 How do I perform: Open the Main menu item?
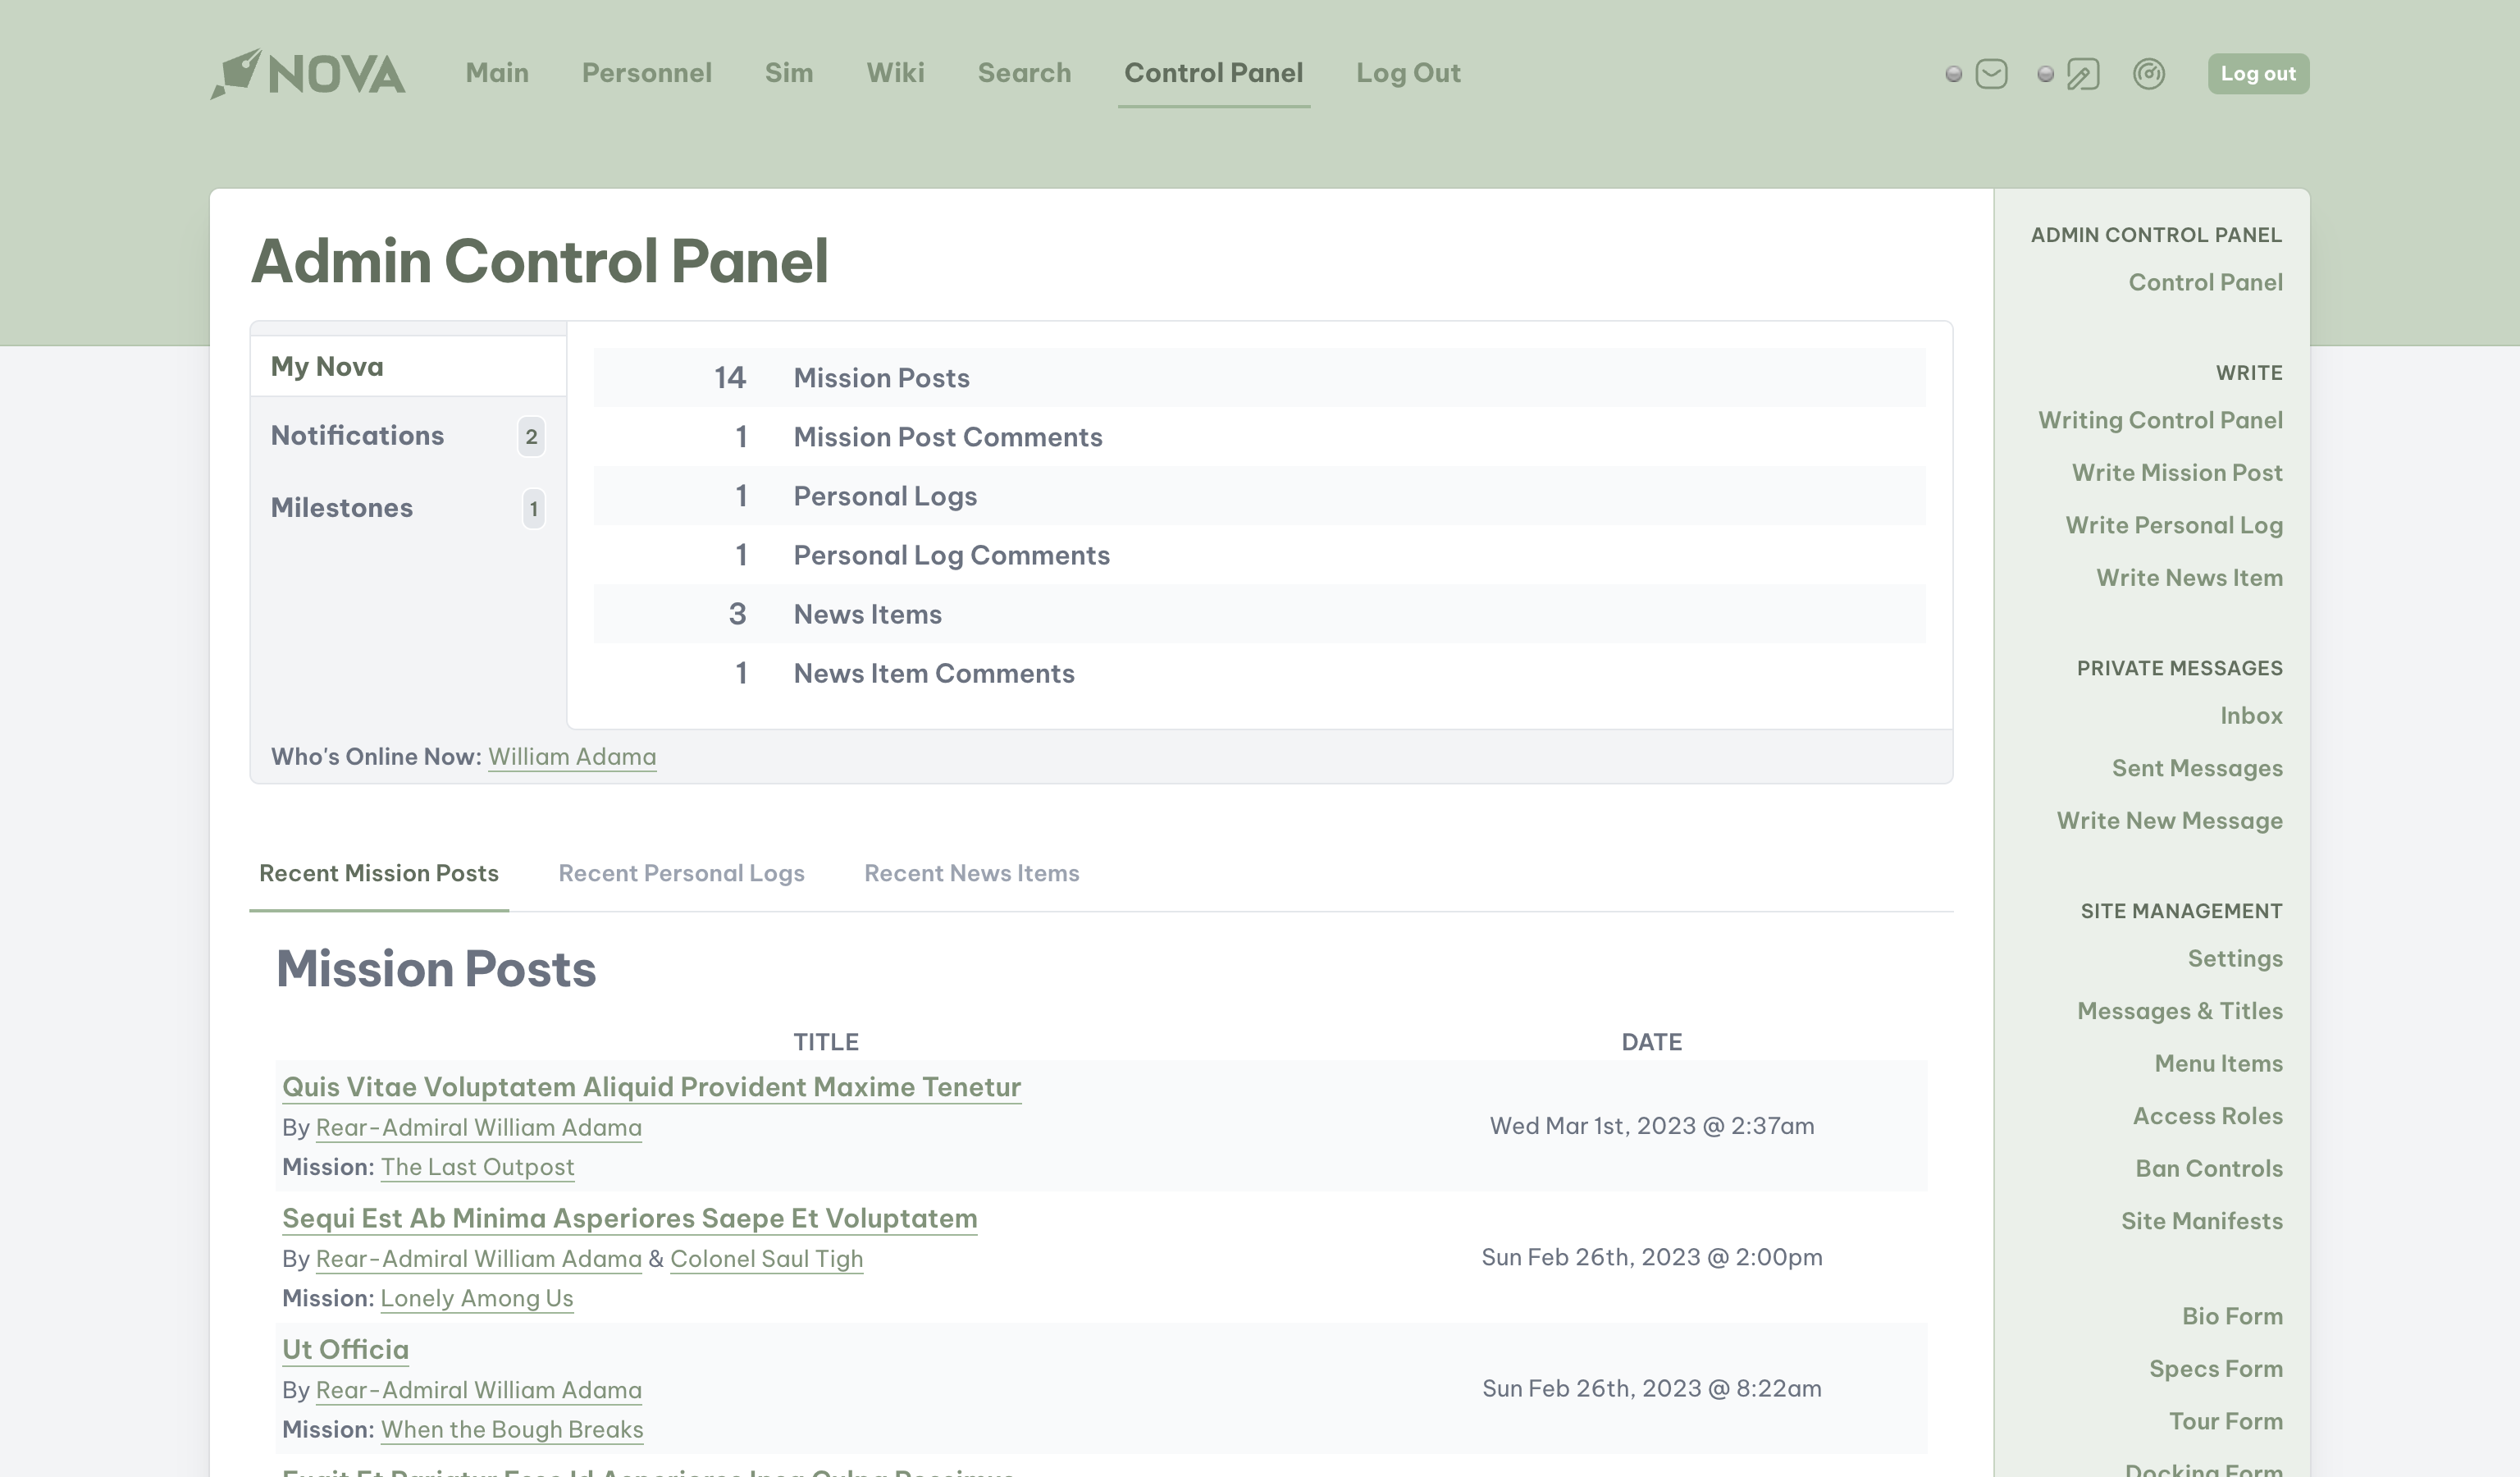pos(497,73)
